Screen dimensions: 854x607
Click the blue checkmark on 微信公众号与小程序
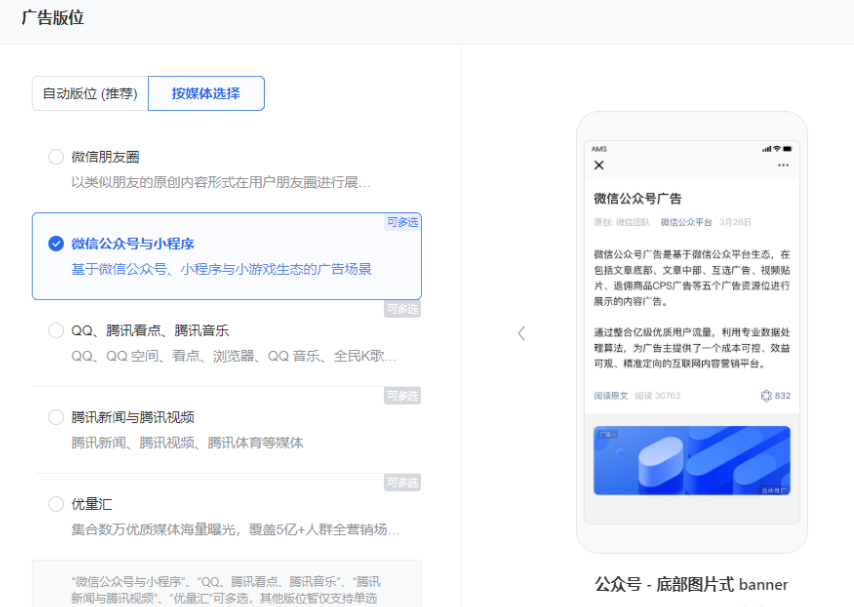pyautogui.click(x=55, y=240)
